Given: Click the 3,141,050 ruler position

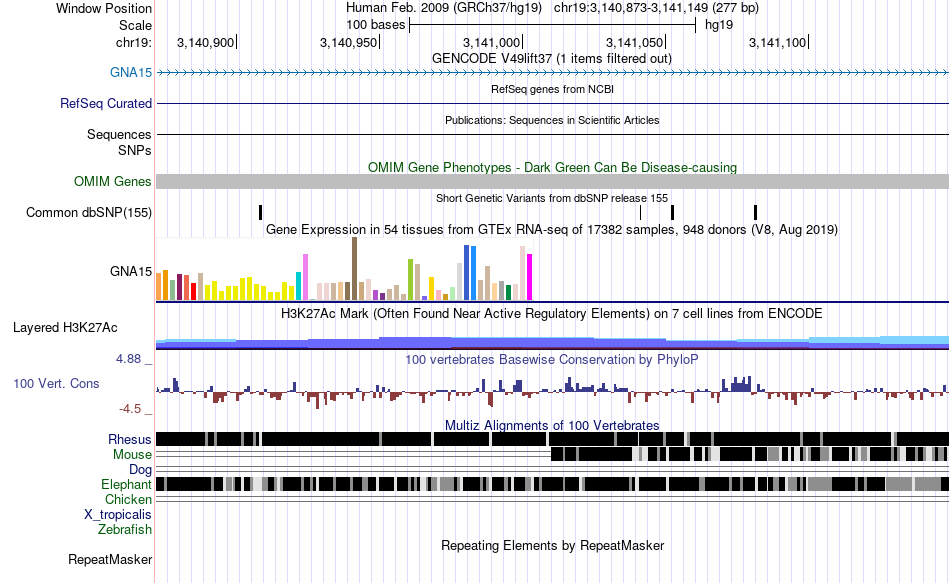Looking at the screenshot, I should (x=635, y=42).
